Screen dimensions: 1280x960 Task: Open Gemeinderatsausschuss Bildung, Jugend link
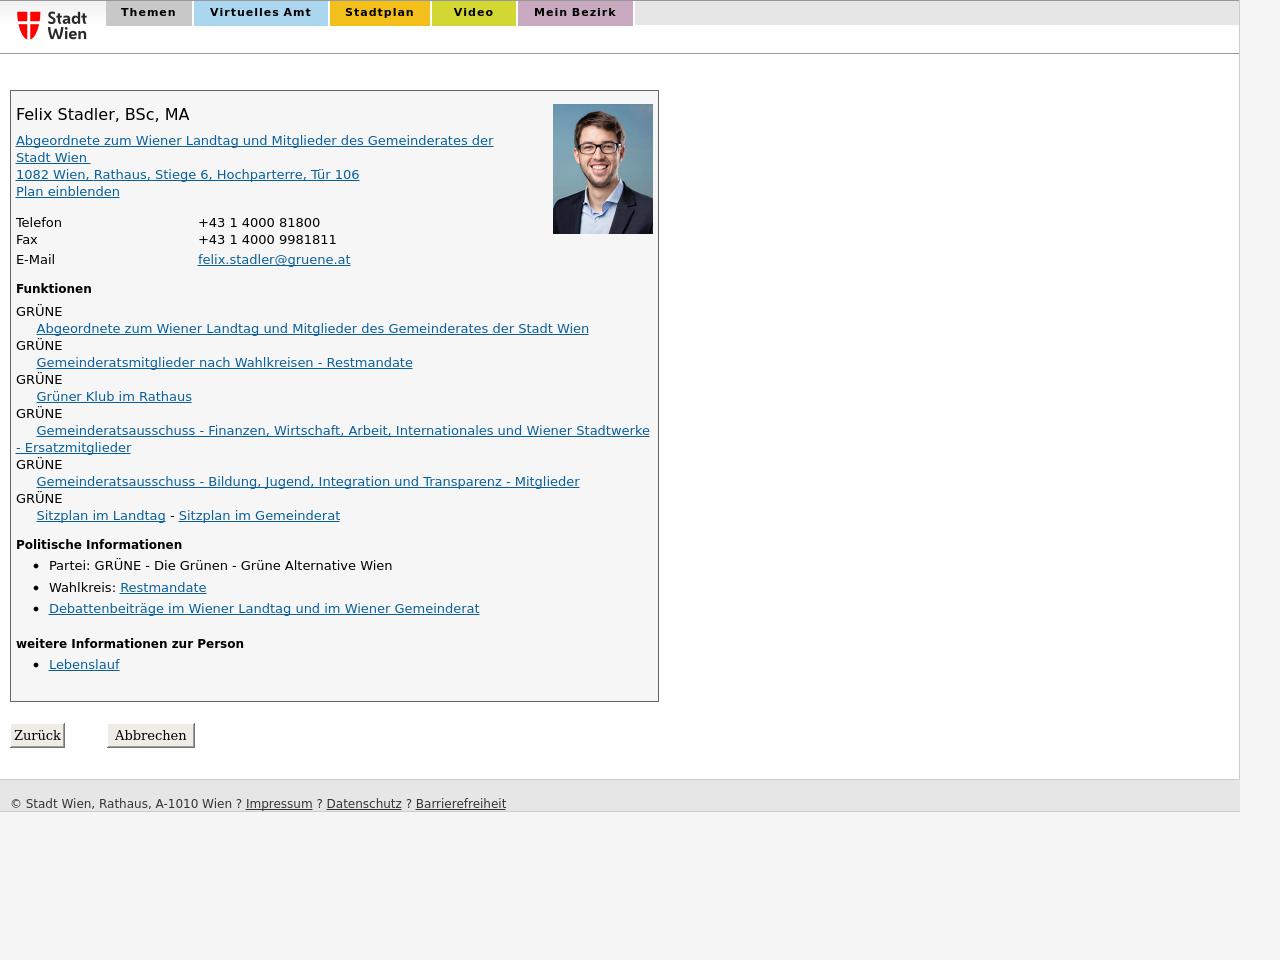[308, 481]
